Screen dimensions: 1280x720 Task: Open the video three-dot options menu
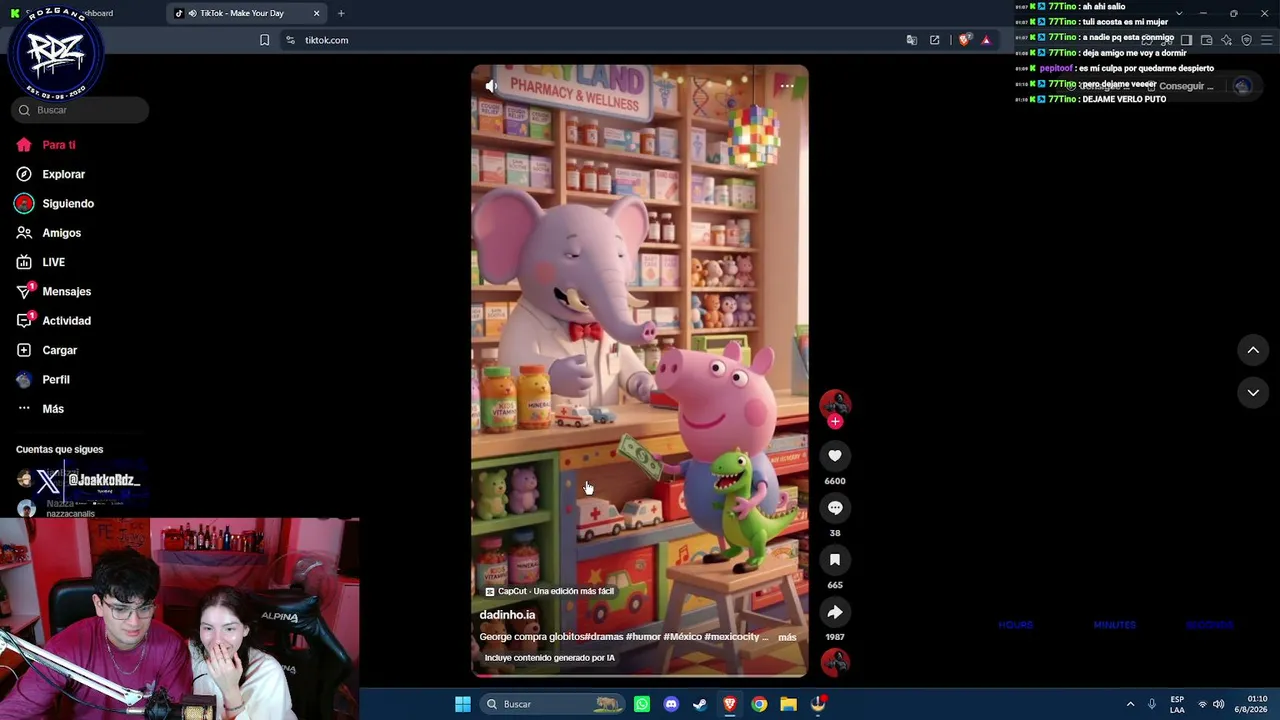tap(787, 86)
